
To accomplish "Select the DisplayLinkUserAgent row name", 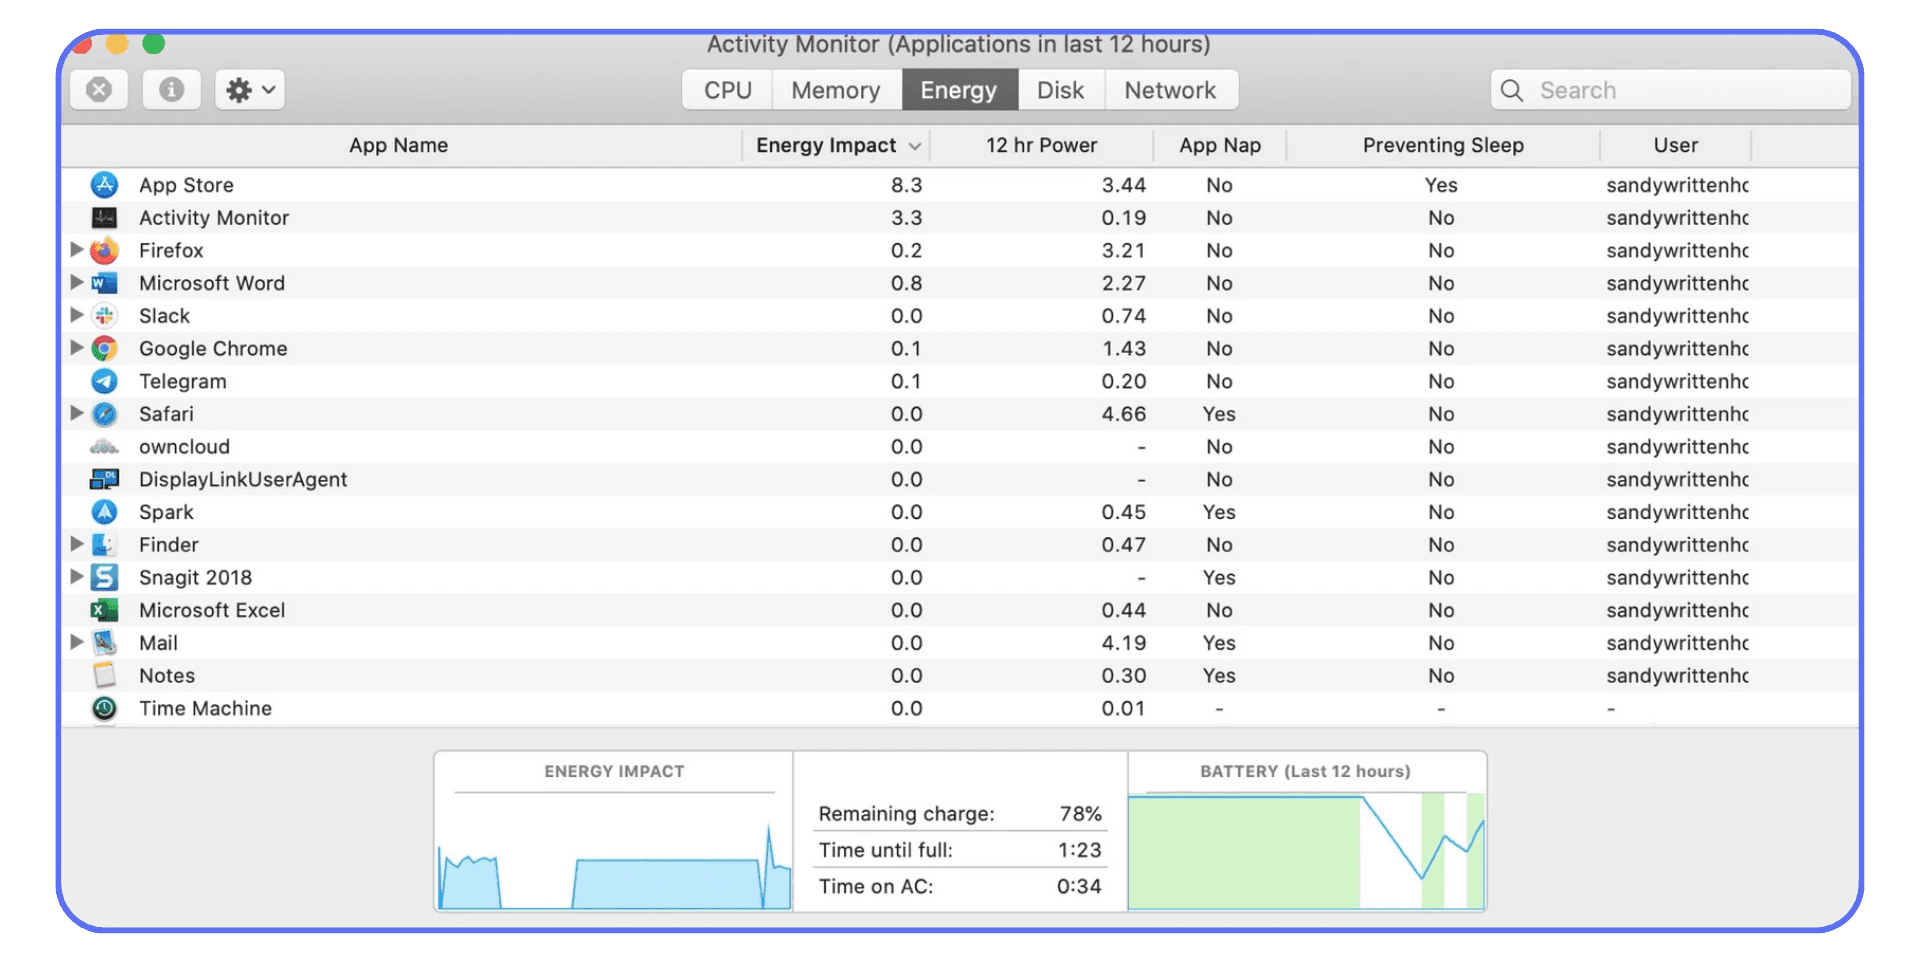I will (243, 479).
